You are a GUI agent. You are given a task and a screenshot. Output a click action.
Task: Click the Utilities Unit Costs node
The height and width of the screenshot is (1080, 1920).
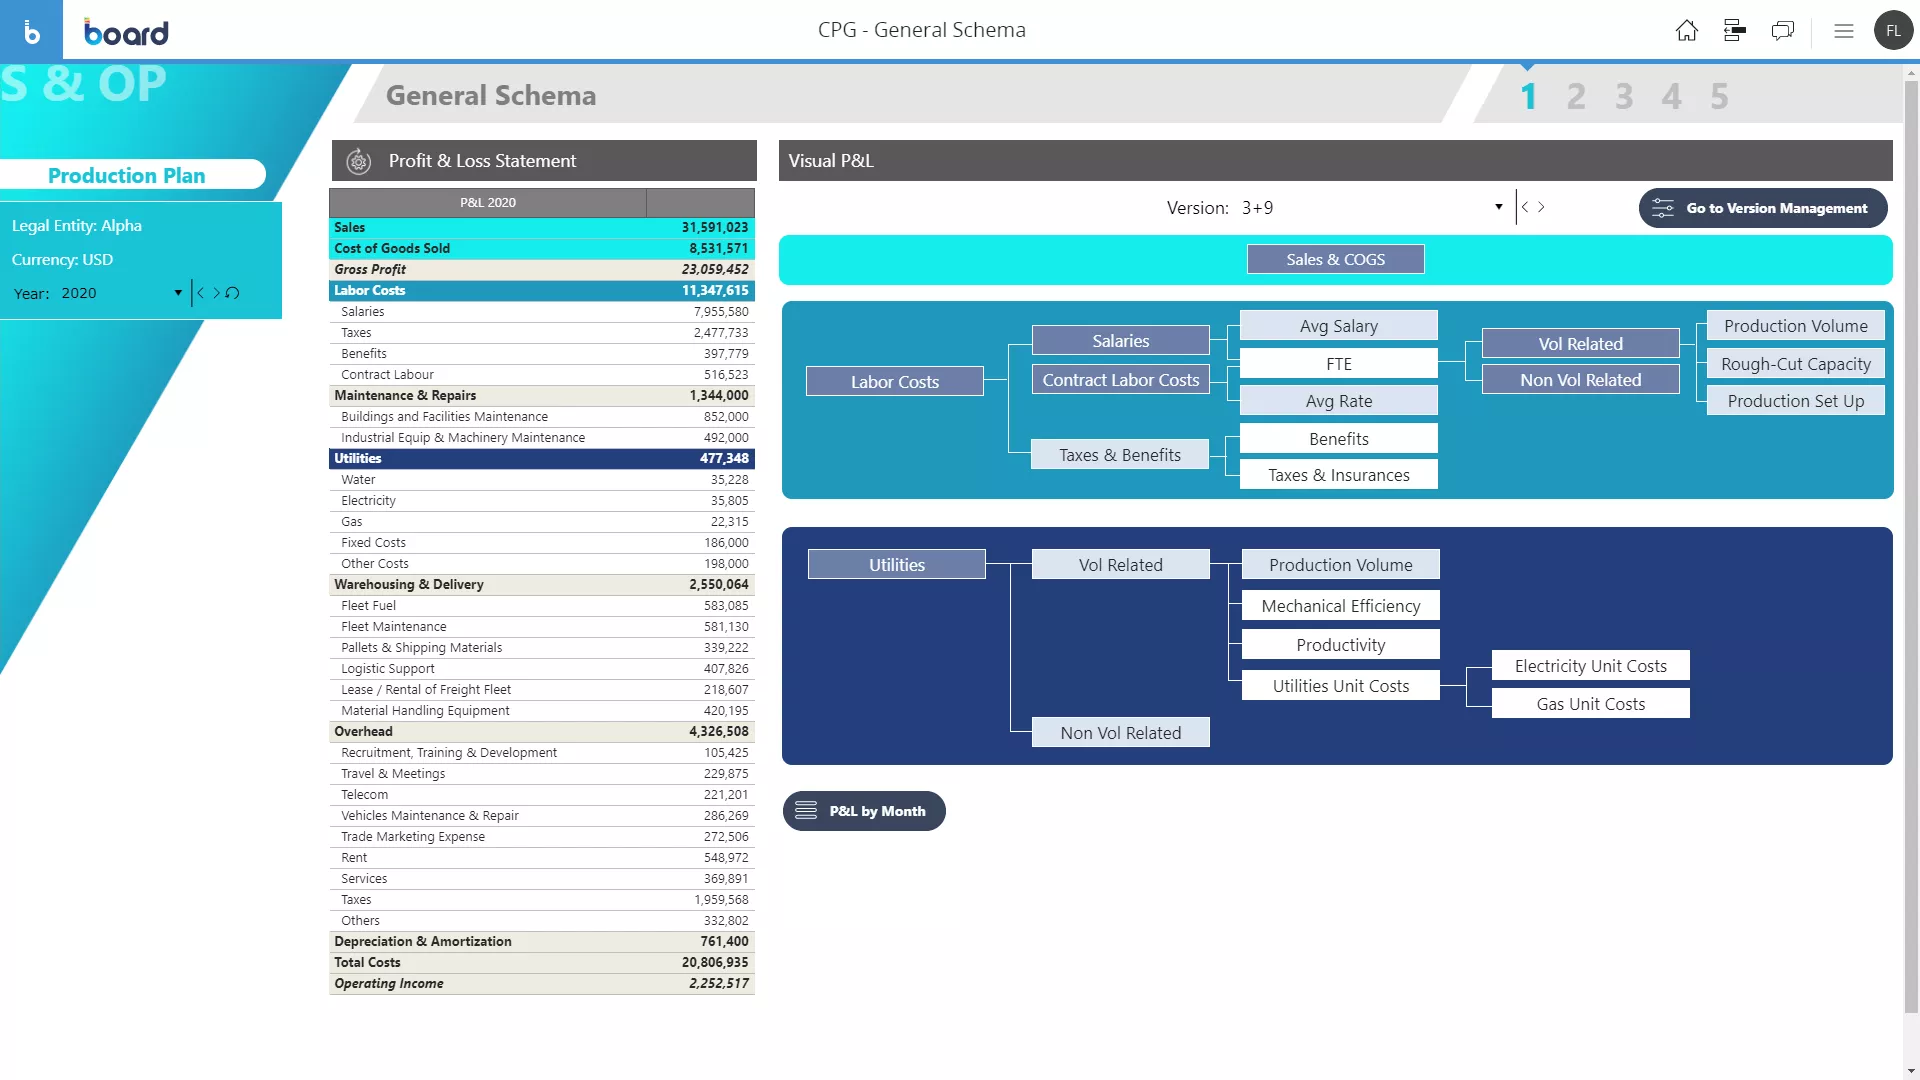pos(1340,686)
